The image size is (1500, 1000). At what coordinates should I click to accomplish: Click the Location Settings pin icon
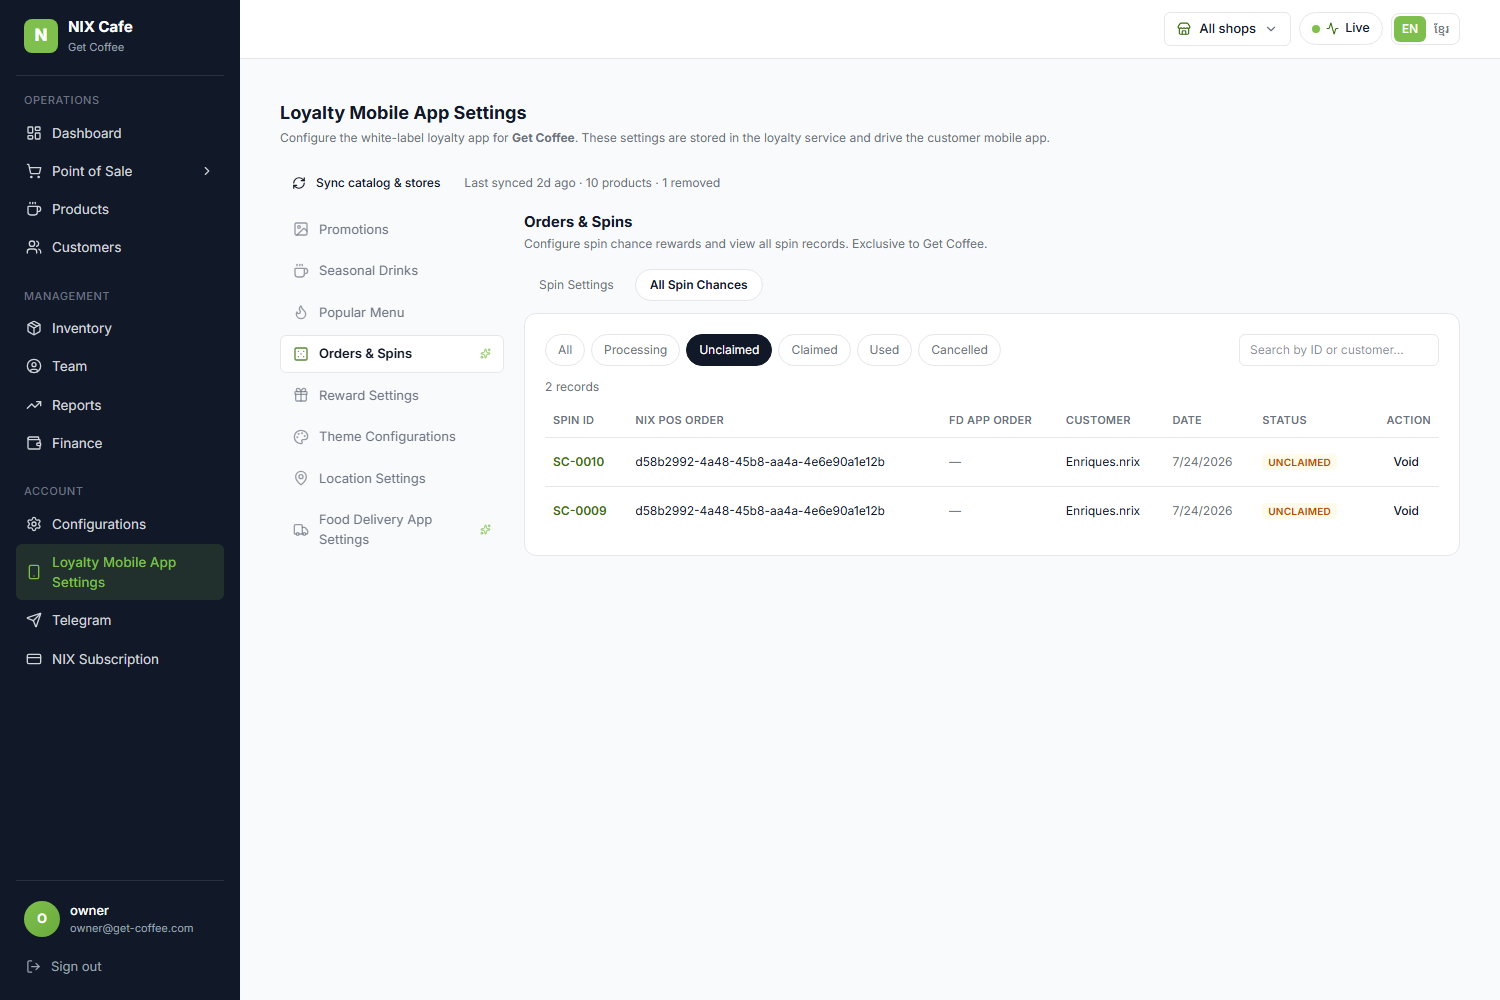[x=301, y=478]
